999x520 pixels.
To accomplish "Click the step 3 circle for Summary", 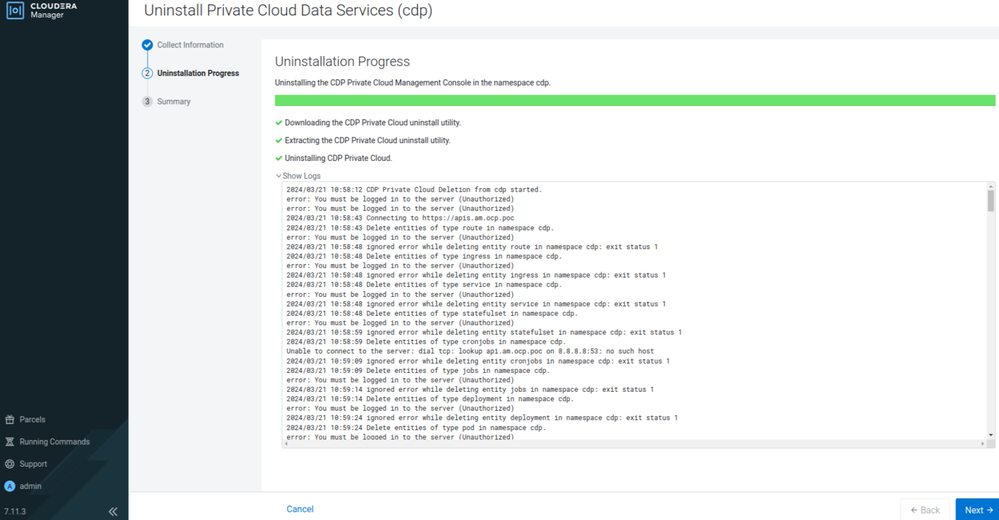I will (x=147, y=101).
